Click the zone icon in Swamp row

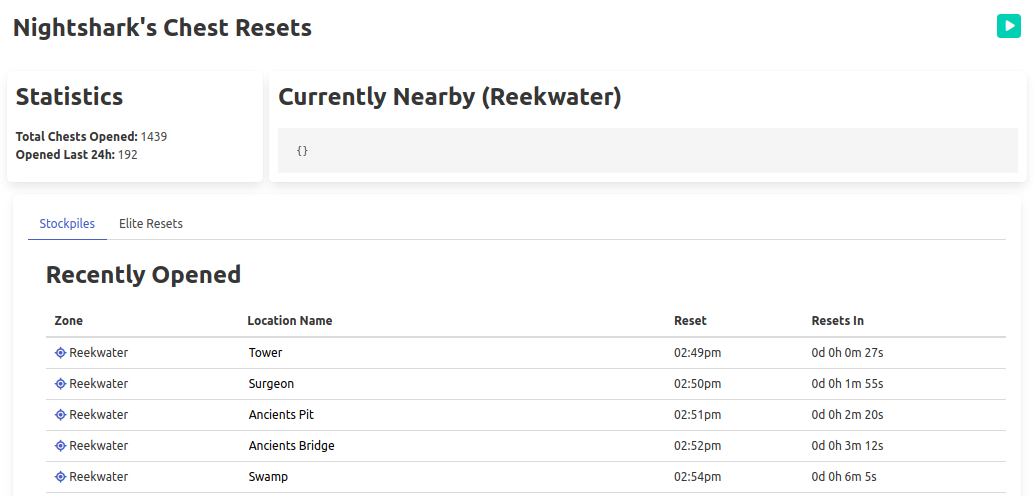60,477
